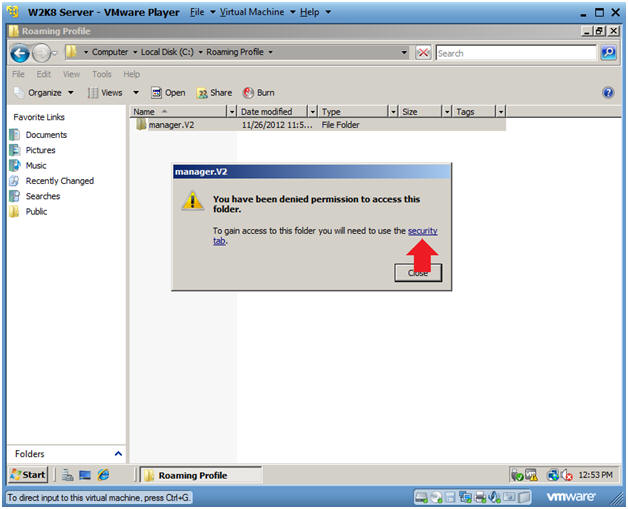Click in the Search input field
This screenshot has width=628, height=509.
click(x=516, y=53)
